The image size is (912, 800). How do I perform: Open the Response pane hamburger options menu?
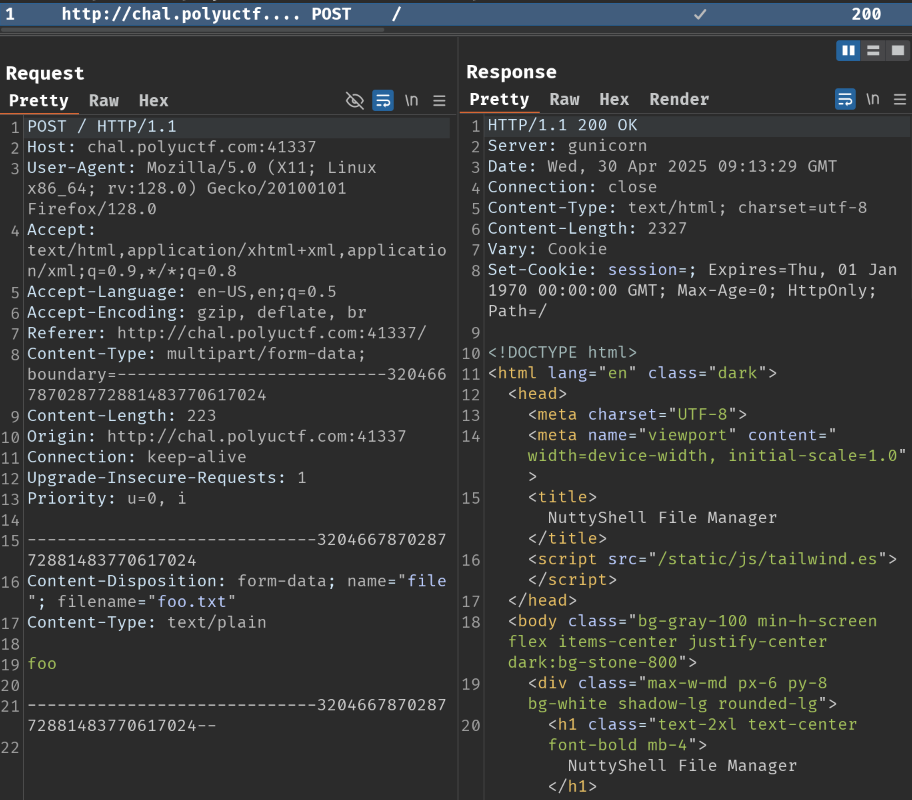point(900,99)
